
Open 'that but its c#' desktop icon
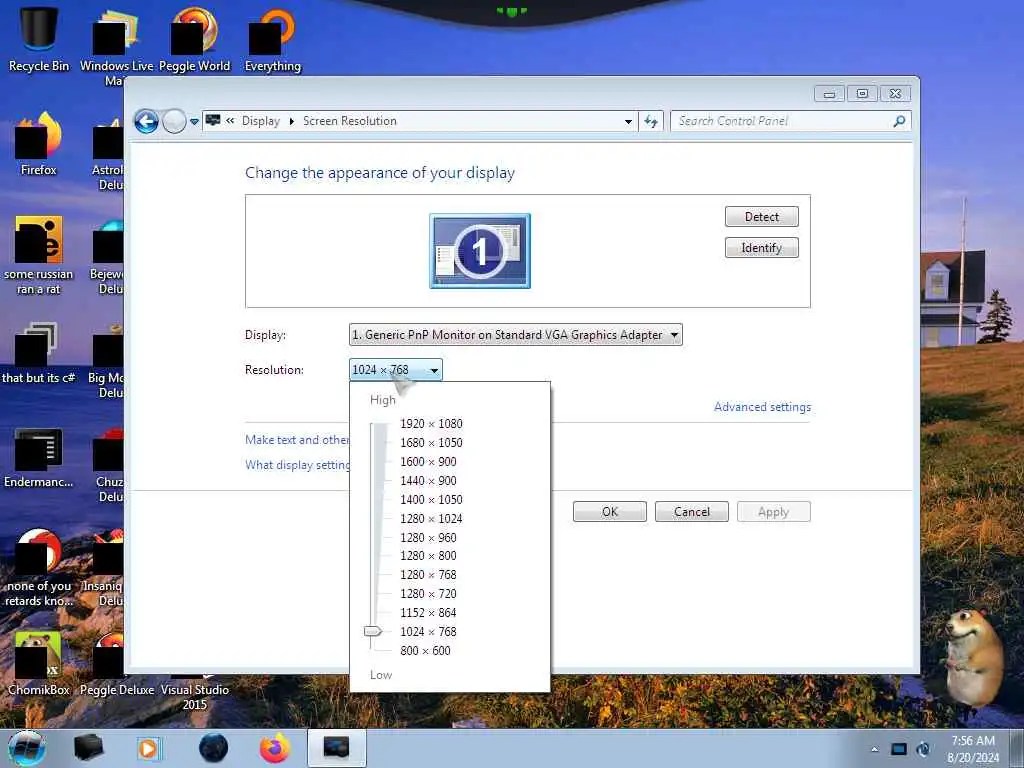39,353
